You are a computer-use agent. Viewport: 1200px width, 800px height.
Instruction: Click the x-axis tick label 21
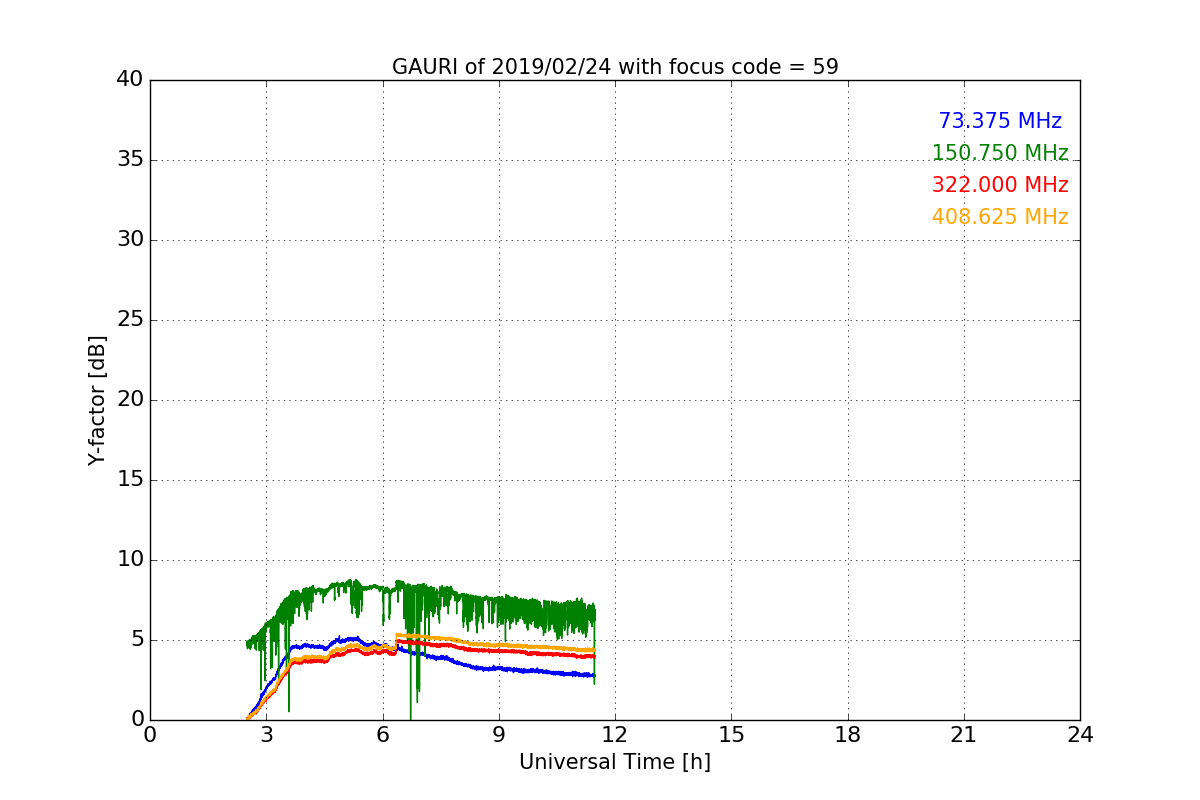point(964,734)
